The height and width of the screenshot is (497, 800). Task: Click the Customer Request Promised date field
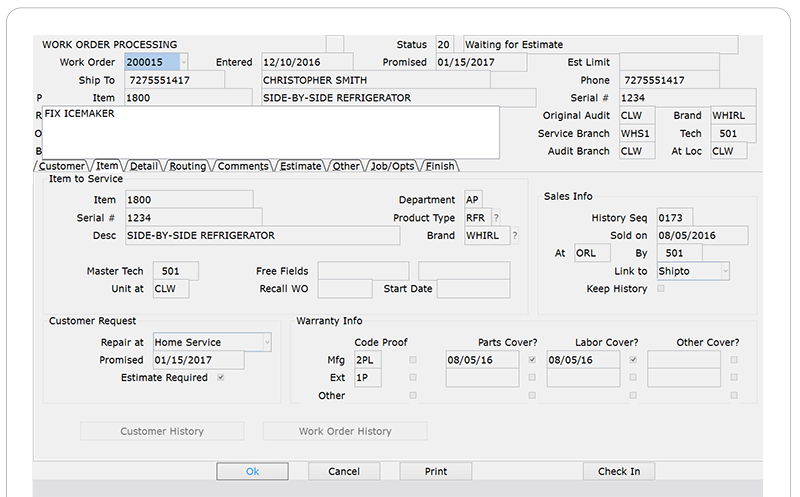[198, 360]
